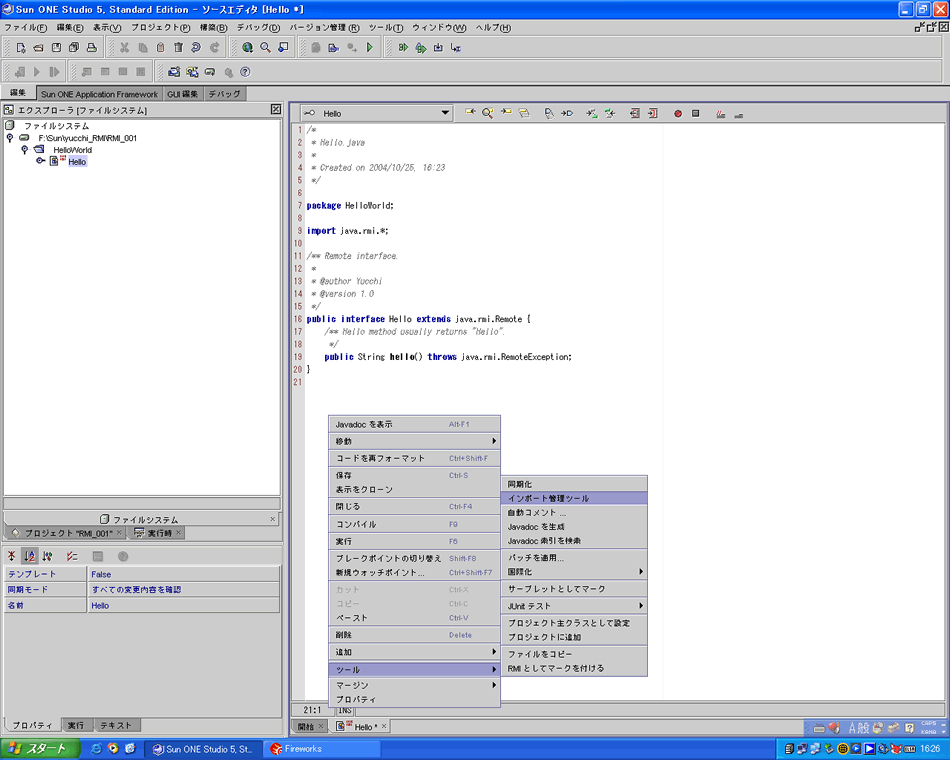Click the スタート button on taskbar
The width and height of the screenshot is (950, 760).
tap(38, 748)
